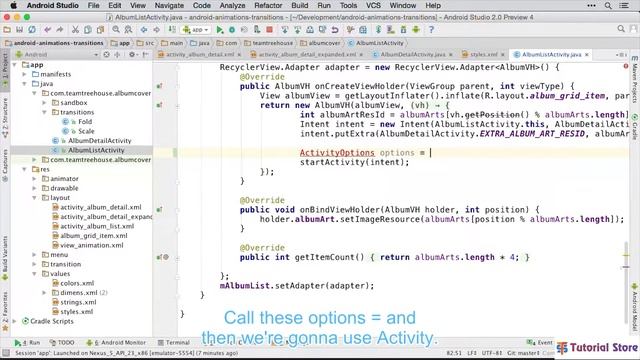
Task: Open Project panel gear settings
Action: click(x=132, y=54)
